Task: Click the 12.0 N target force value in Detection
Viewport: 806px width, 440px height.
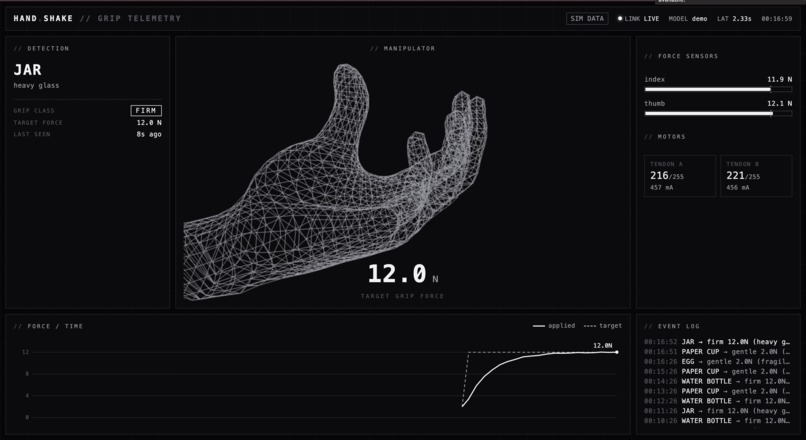Action: click(149, 122)
